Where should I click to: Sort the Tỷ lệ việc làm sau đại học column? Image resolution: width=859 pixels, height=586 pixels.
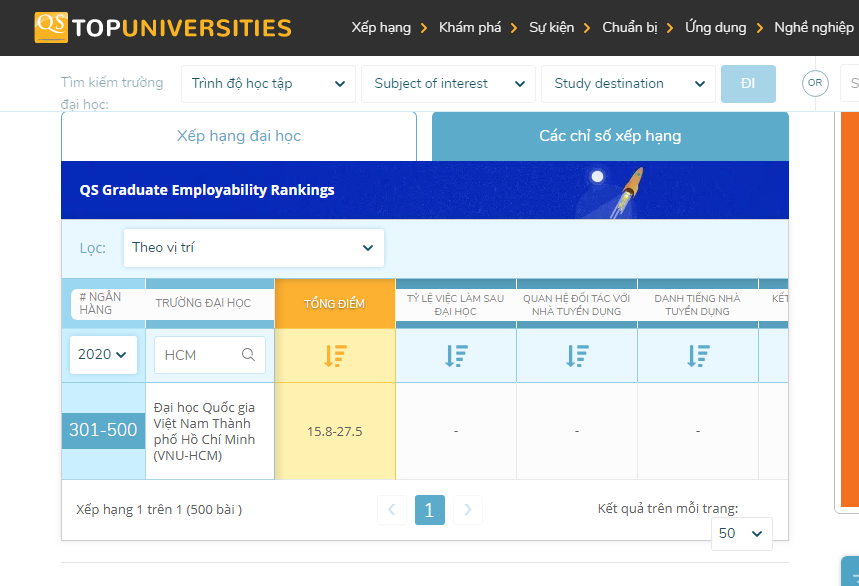455,354
